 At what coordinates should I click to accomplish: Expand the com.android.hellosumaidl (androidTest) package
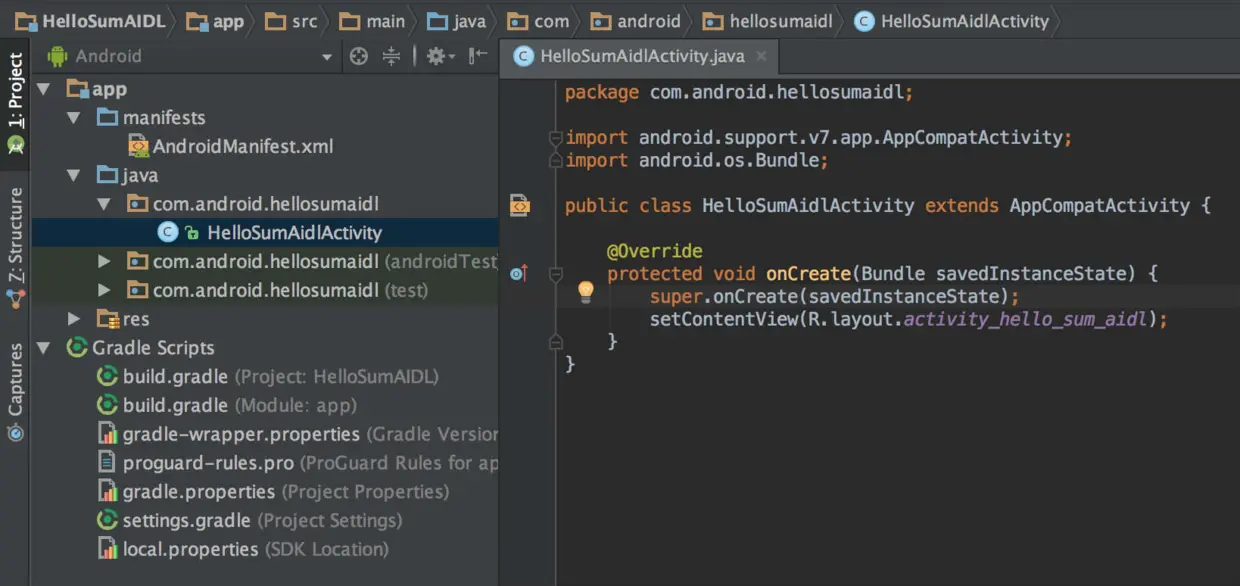pos(104,262)
